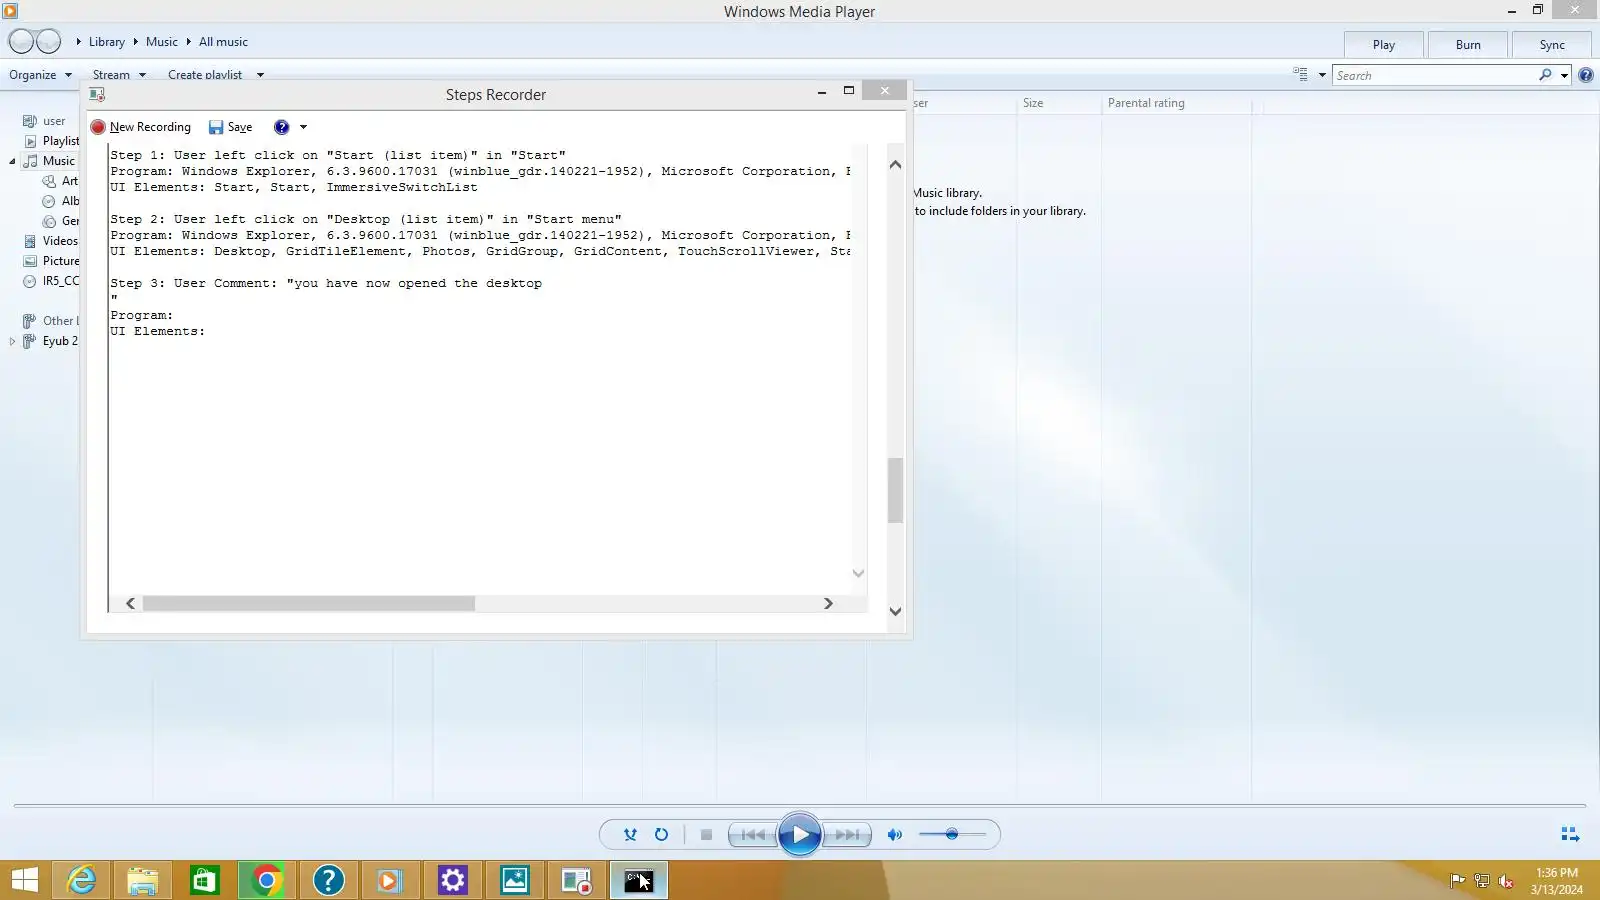Click Music in the breadcrumb path
The height and width of the screenshot is (900, 1600).
point(162,42)
